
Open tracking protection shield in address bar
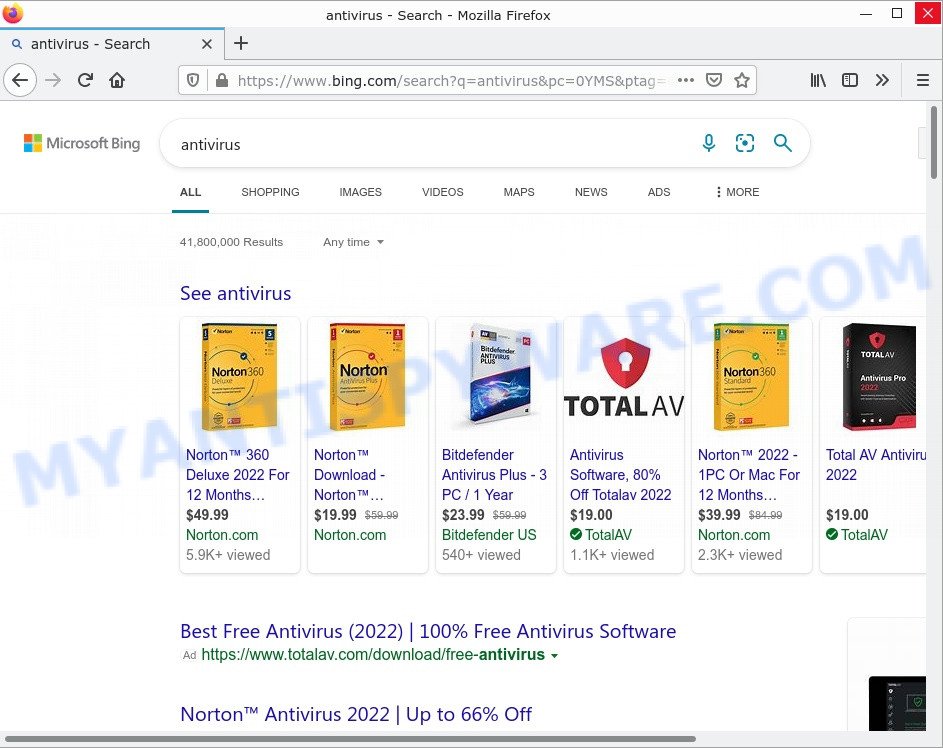tap(192, 80)
